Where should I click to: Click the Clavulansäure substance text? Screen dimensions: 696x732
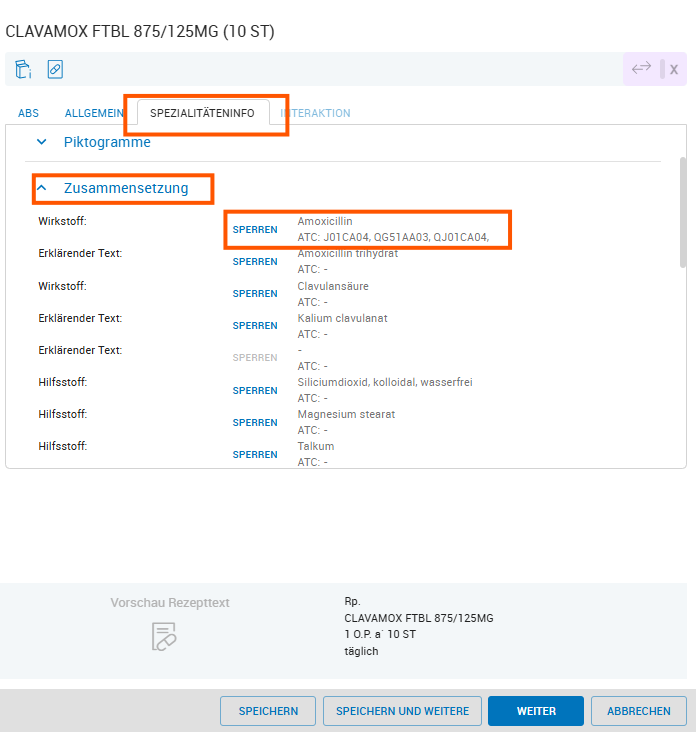click(333, 286)
